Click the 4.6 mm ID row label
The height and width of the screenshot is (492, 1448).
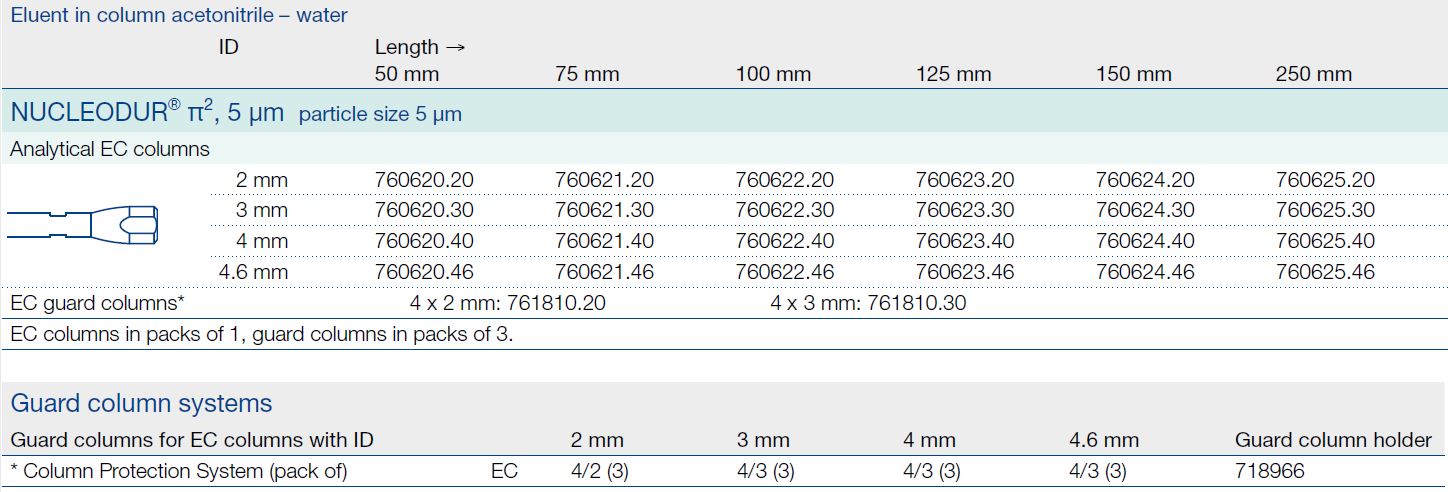point(253,272)
